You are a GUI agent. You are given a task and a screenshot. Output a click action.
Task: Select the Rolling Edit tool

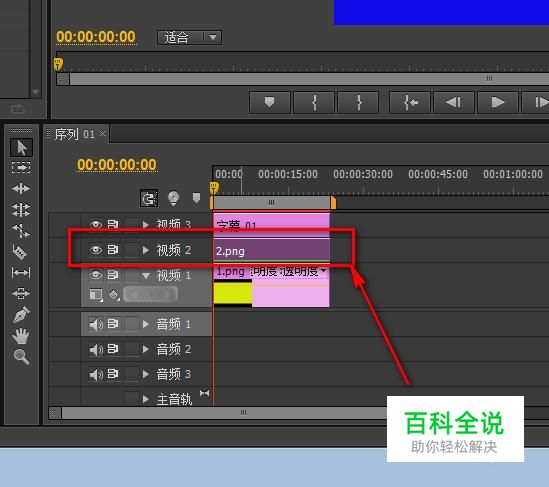21,210
